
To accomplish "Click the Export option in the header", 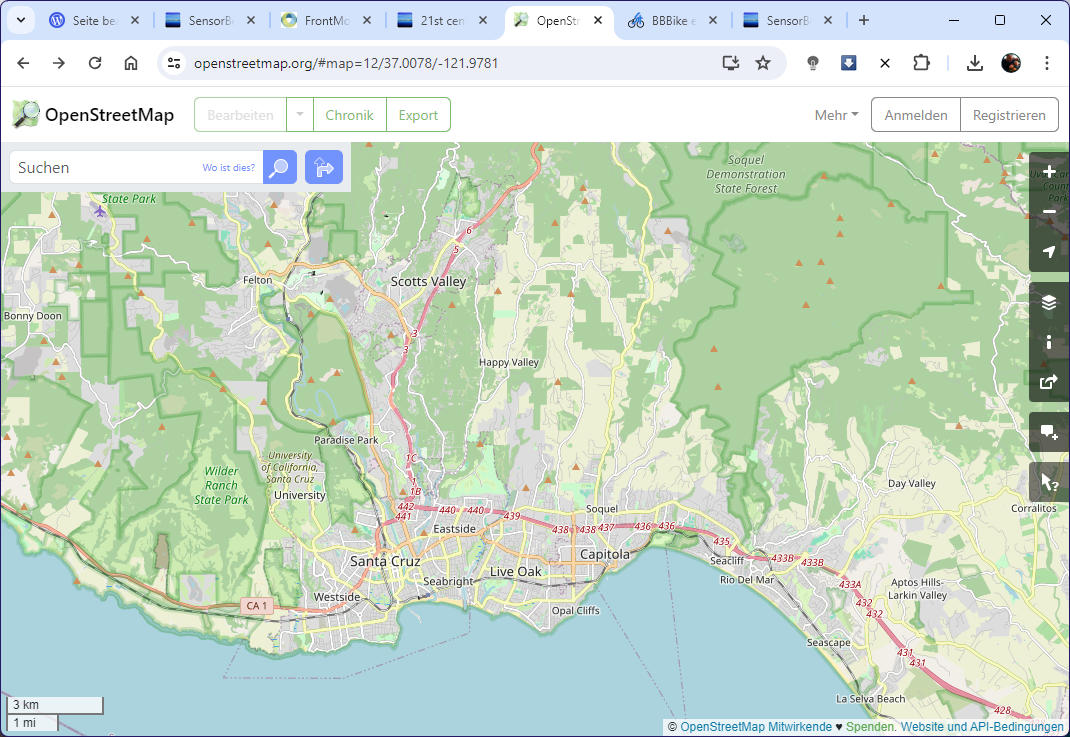I will (417, 114).
